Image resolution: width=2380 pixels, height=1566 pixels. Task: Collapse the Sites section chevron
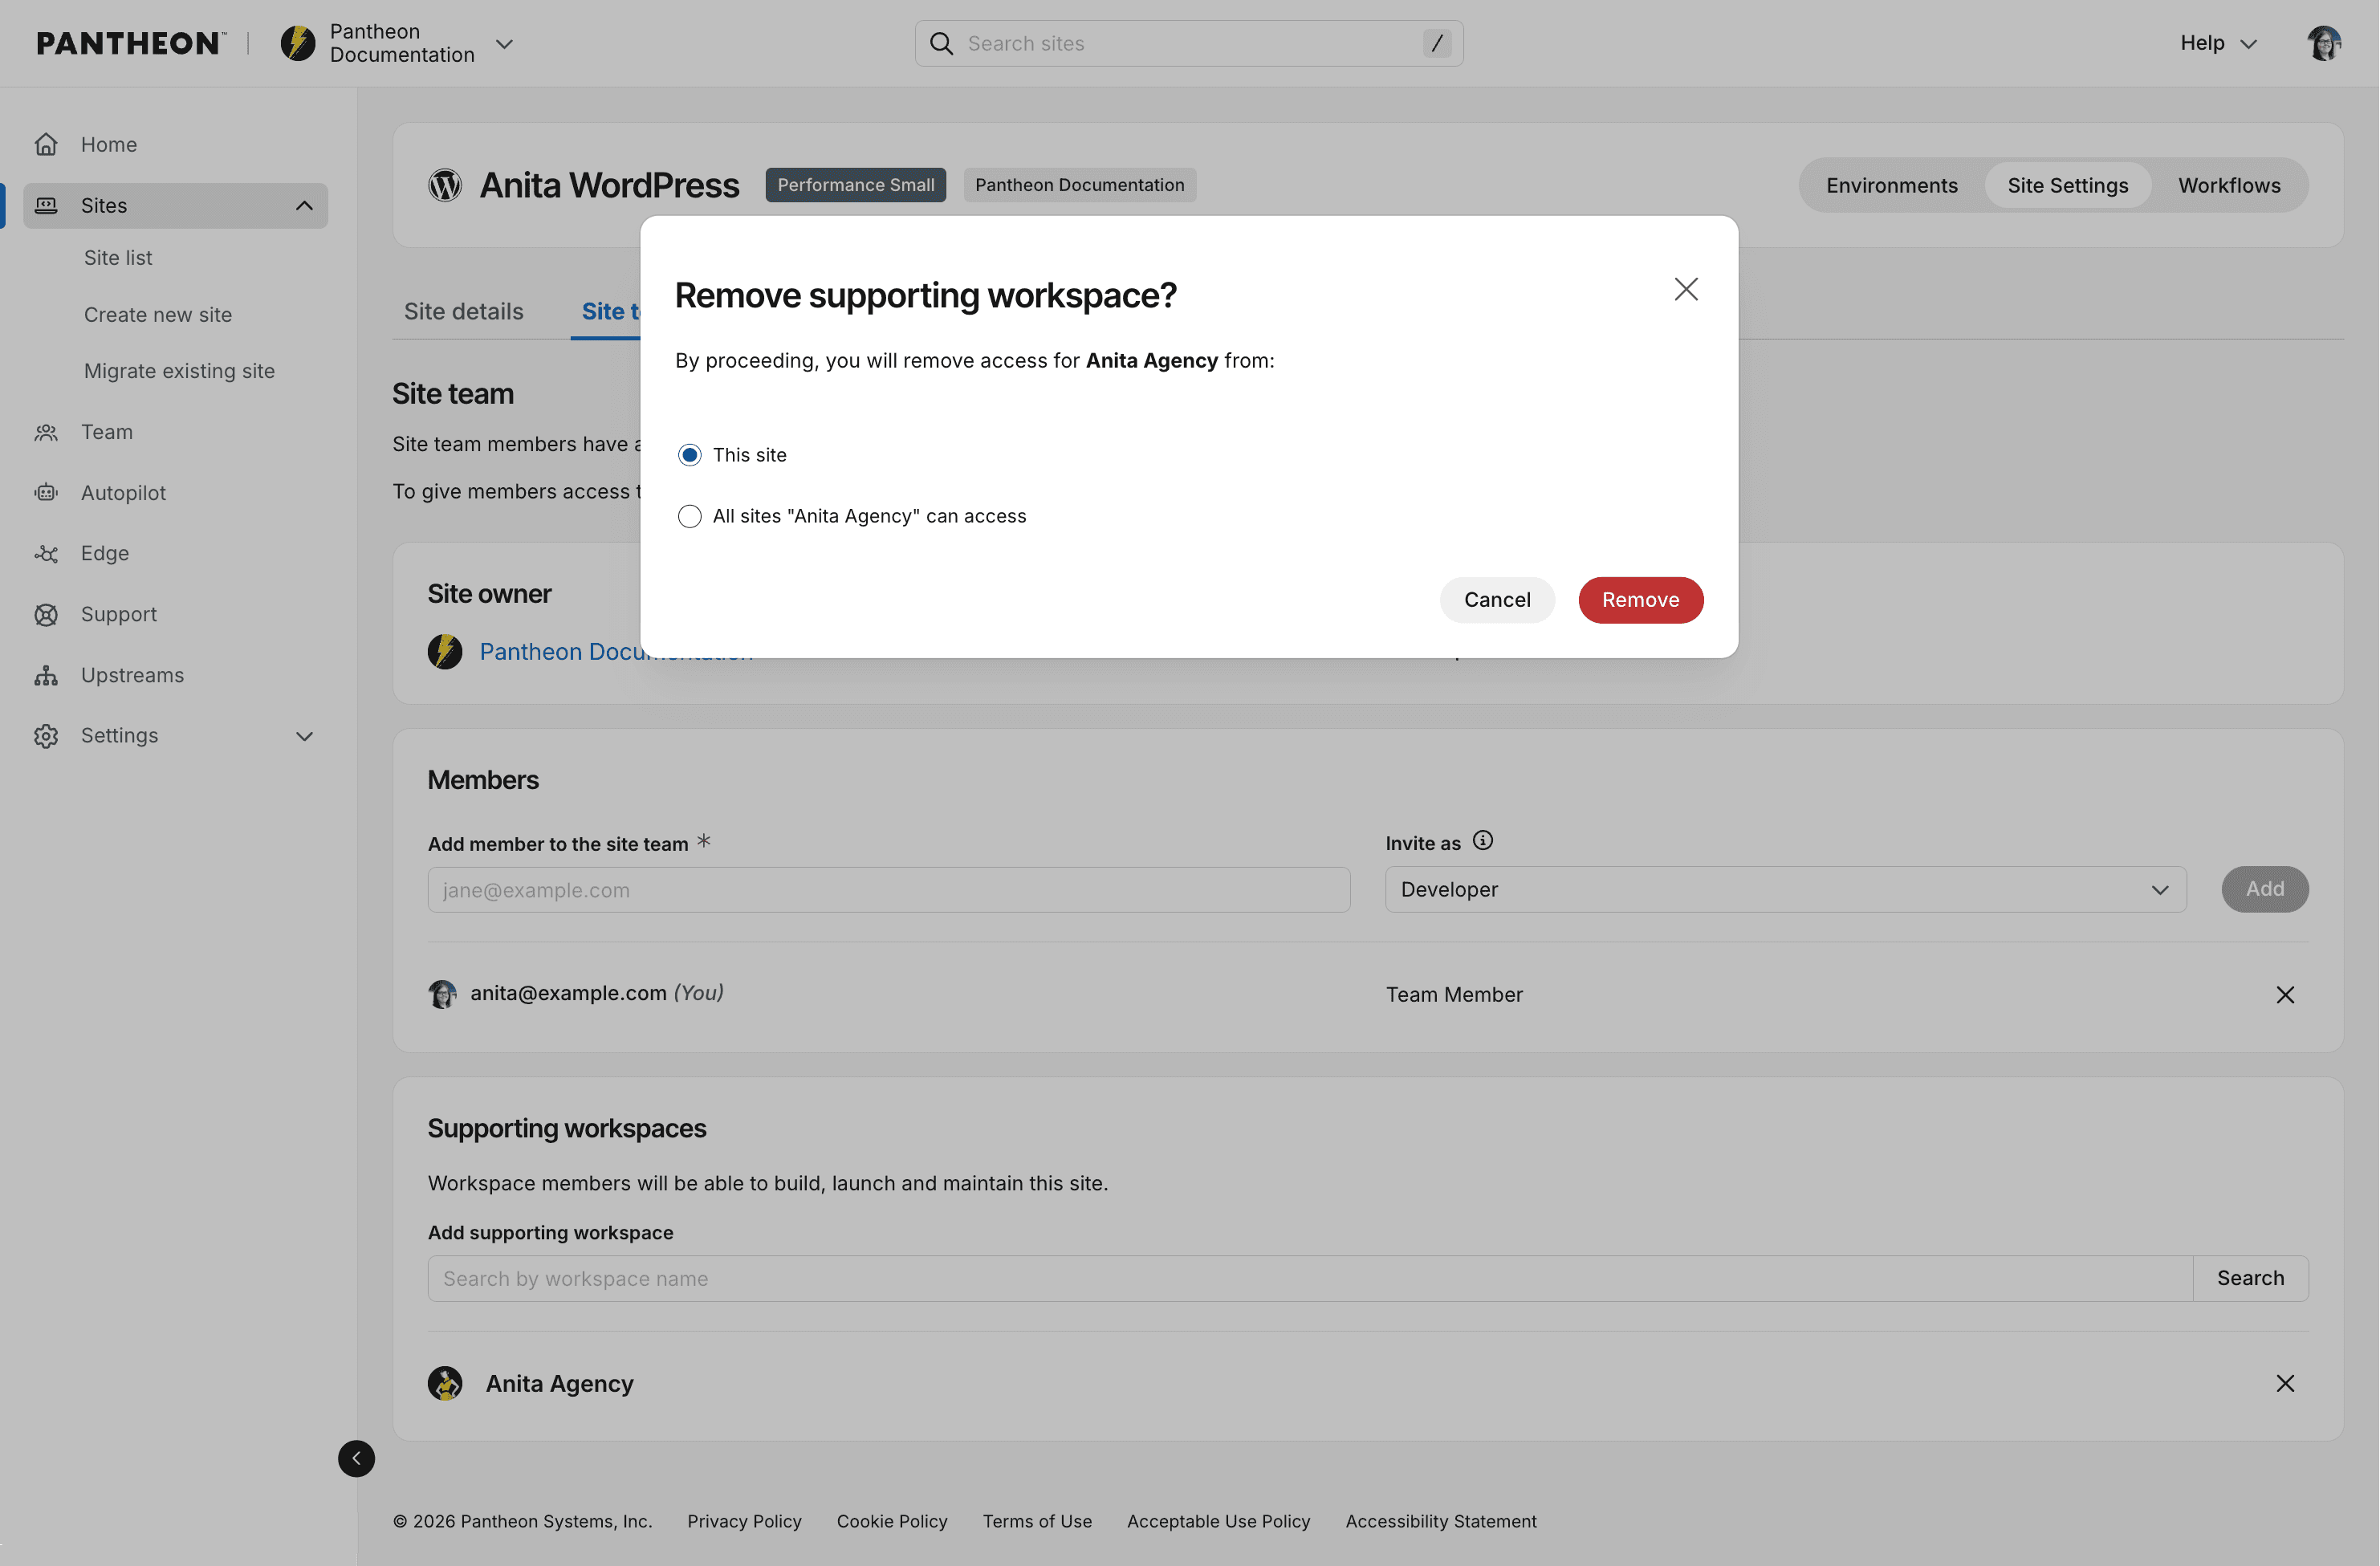tap(304, 205)
